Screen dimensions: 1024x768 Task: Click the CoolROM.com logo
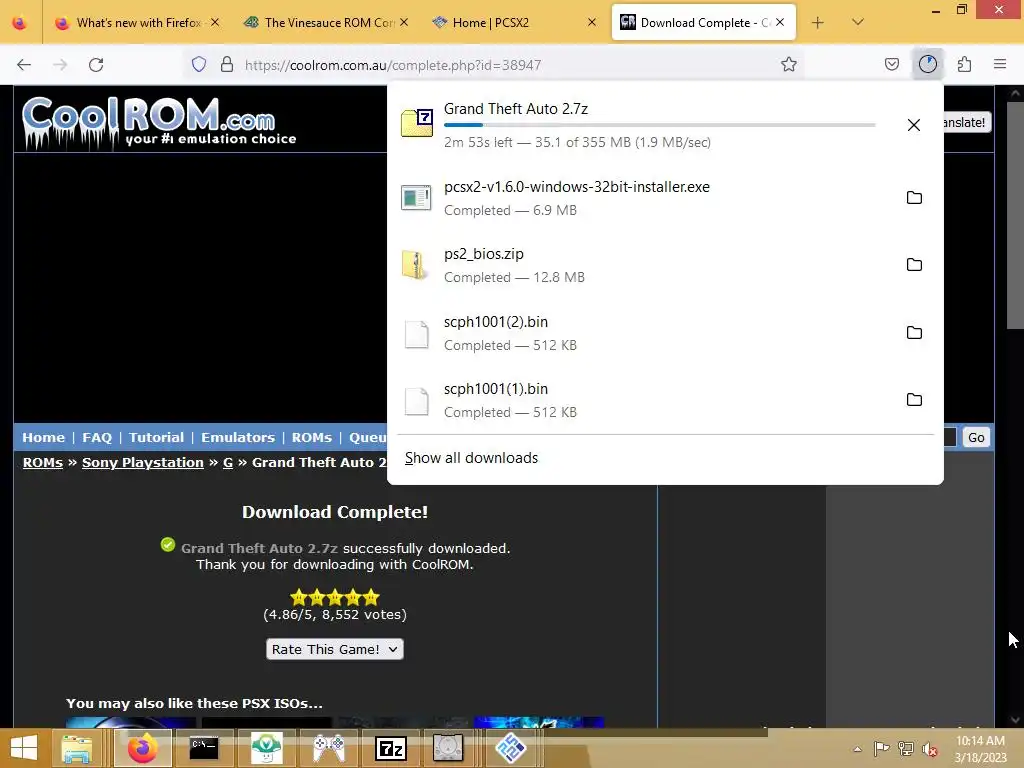click(159, 122)
